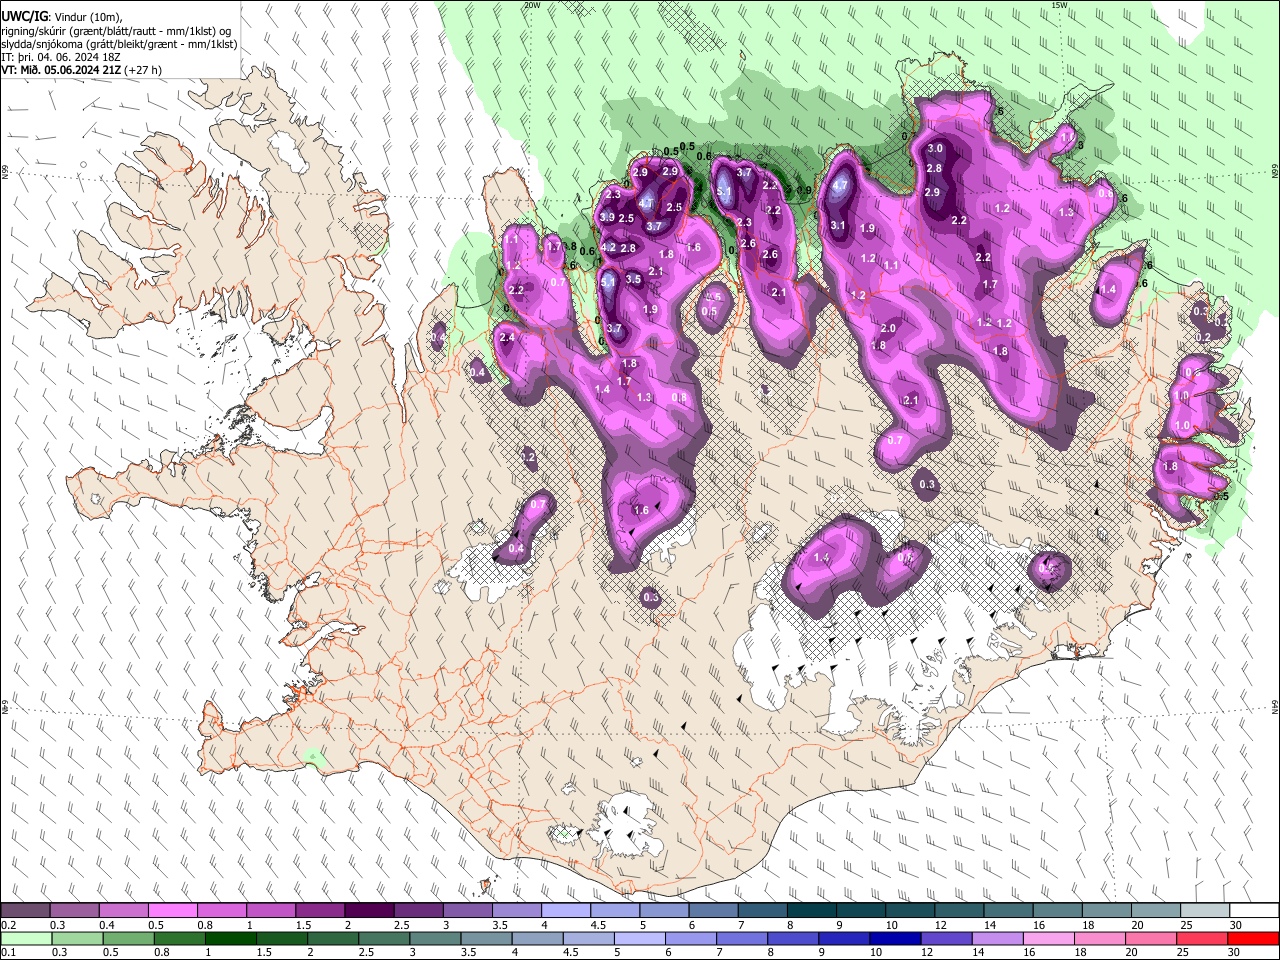Viewport: 1280px width, 960px height.
Task: Click bottom legend dark green swatch between 1 and 1.5
Action: 230,938
